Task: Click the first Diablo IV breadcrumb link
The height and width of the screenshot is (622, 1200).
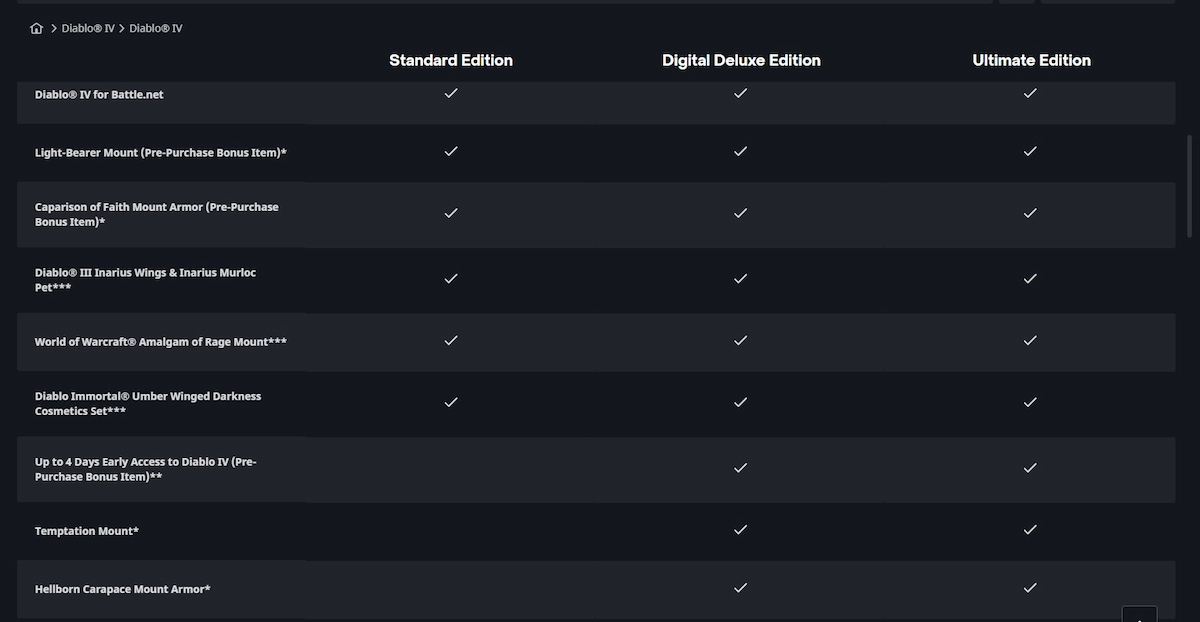Action: [x=88, y=28]
